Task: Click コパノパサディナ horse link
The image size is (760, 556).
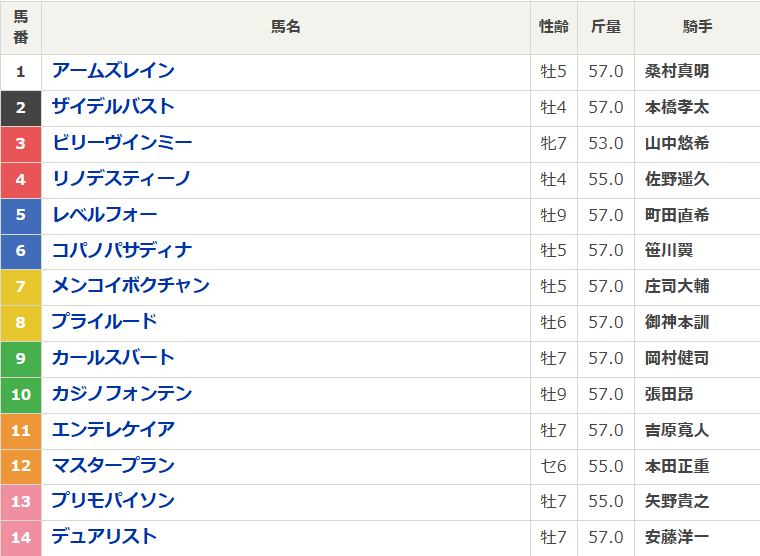Action: tap(122, 251)
